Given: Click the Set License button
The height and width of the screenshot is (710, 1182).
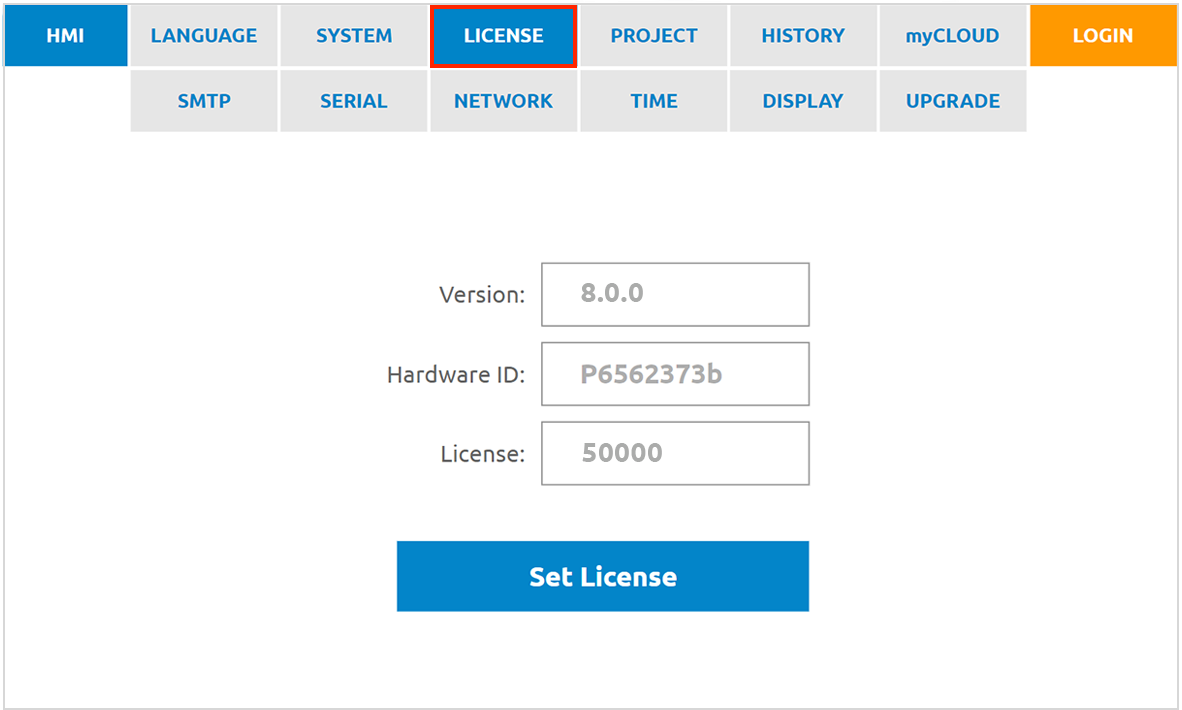Looking at the screenshot, I should [x=603, y=576].
